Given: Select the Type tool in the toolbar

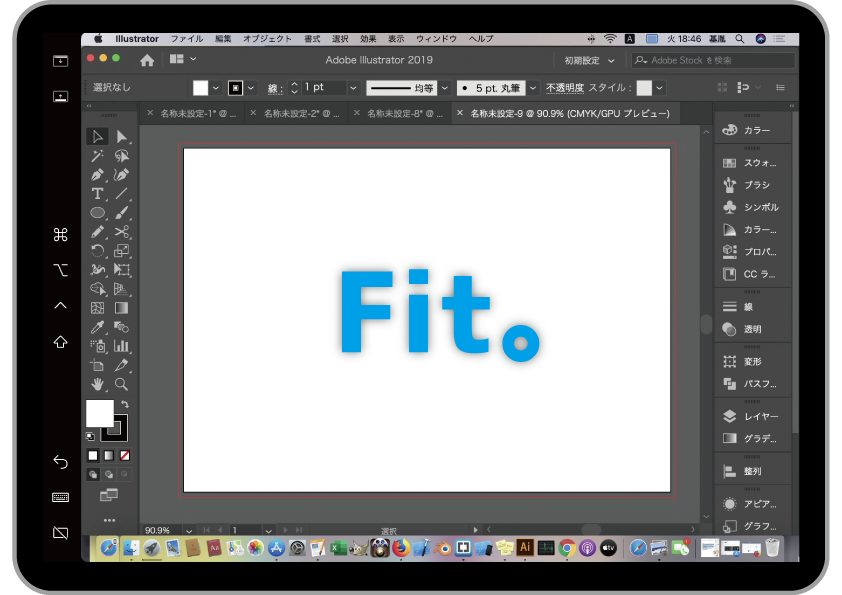Looking at the screenshot, I should [x=98, y=194].
